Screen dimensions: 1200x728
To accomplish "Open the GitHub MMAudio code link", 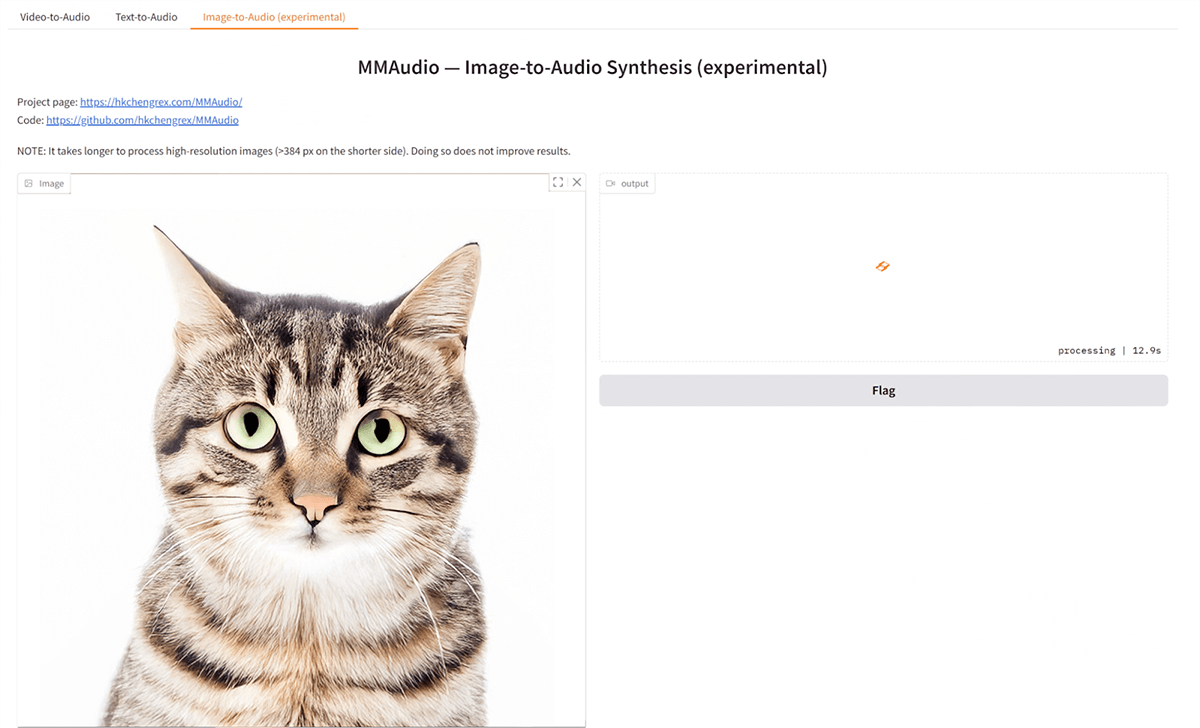I will 142,120.
